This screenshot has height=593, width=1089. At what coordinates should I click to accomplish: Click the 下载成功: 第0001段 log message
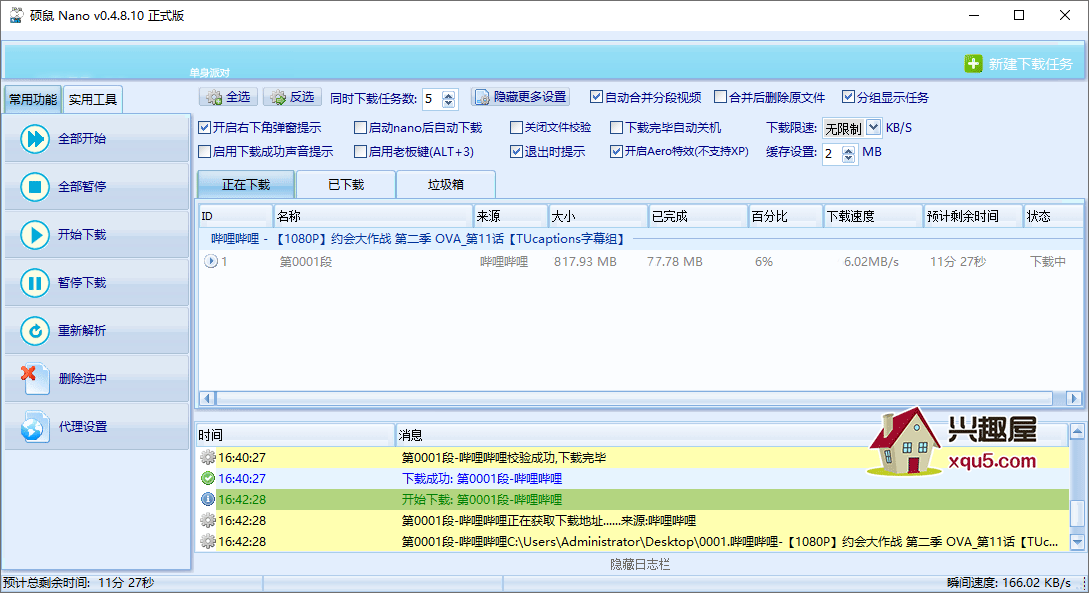(482, 478)
